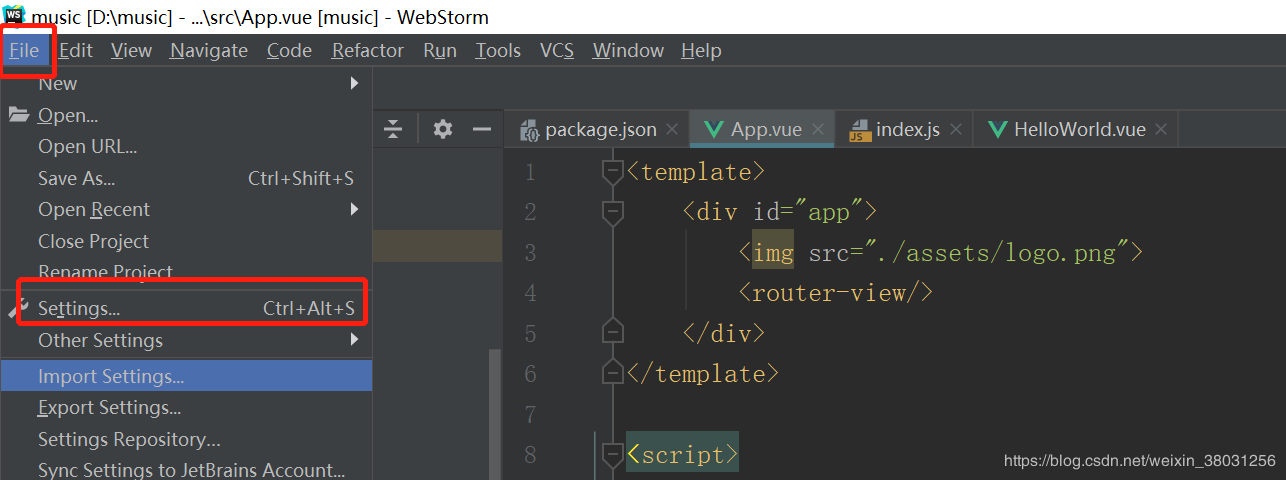Image resolution: width=1286 pixels, height=480 pixels.
Task: Collapse the div fold marker on line 2
Action: (x=612, y=212)
